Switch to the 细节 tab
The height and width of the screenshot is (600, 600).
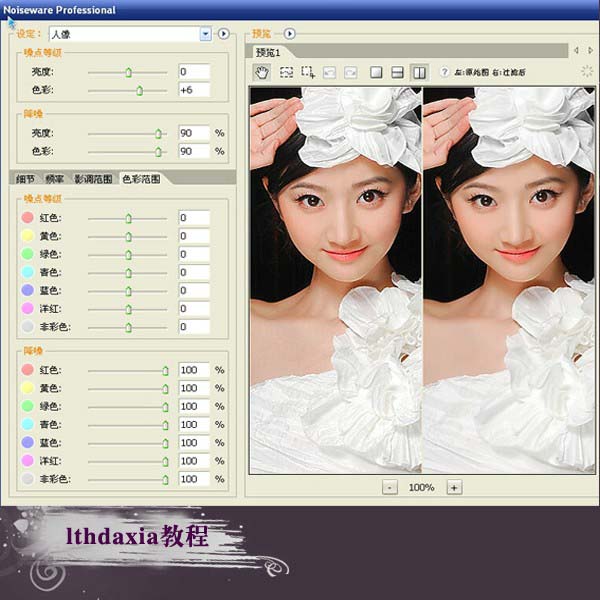24,179
